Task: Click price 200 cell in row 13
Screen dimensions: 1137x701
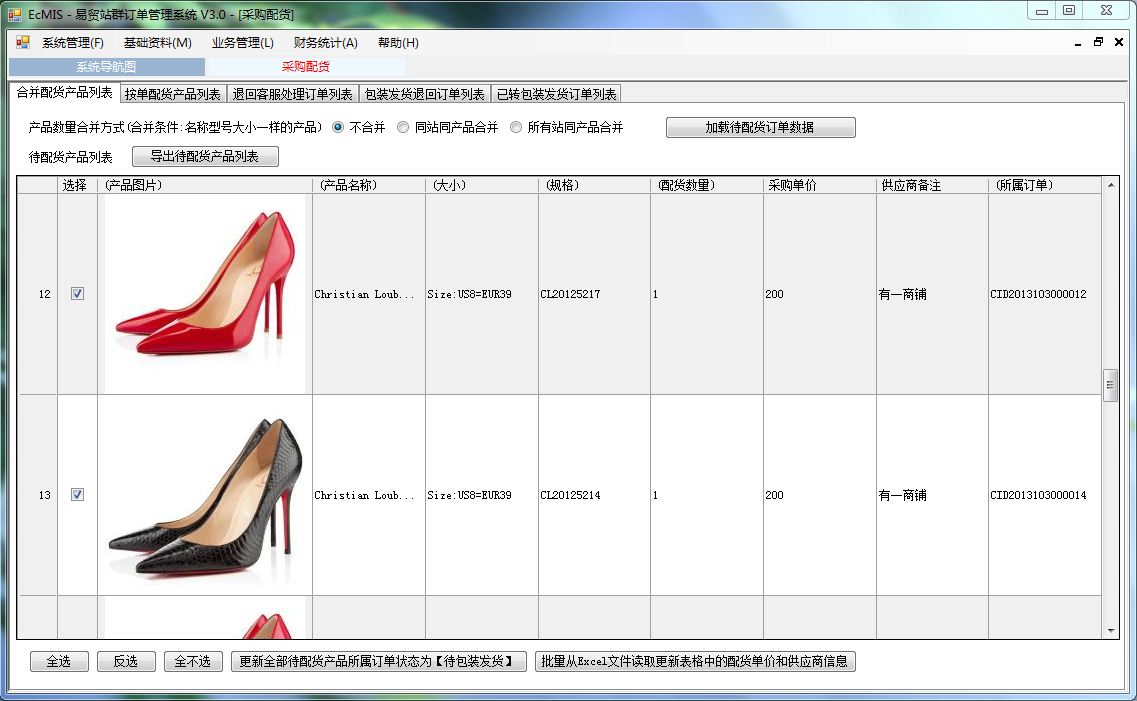Action: [820, 495]
